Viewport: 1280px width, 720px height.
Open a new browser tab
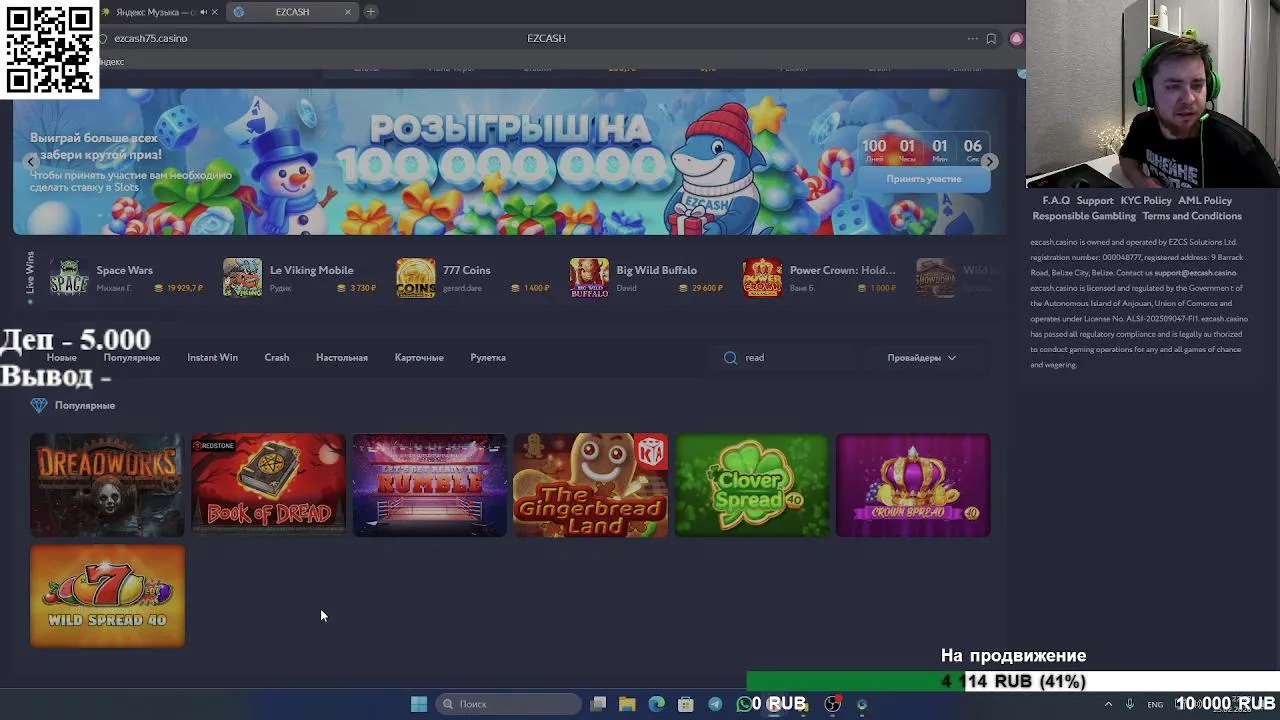(x=370, y=12)
